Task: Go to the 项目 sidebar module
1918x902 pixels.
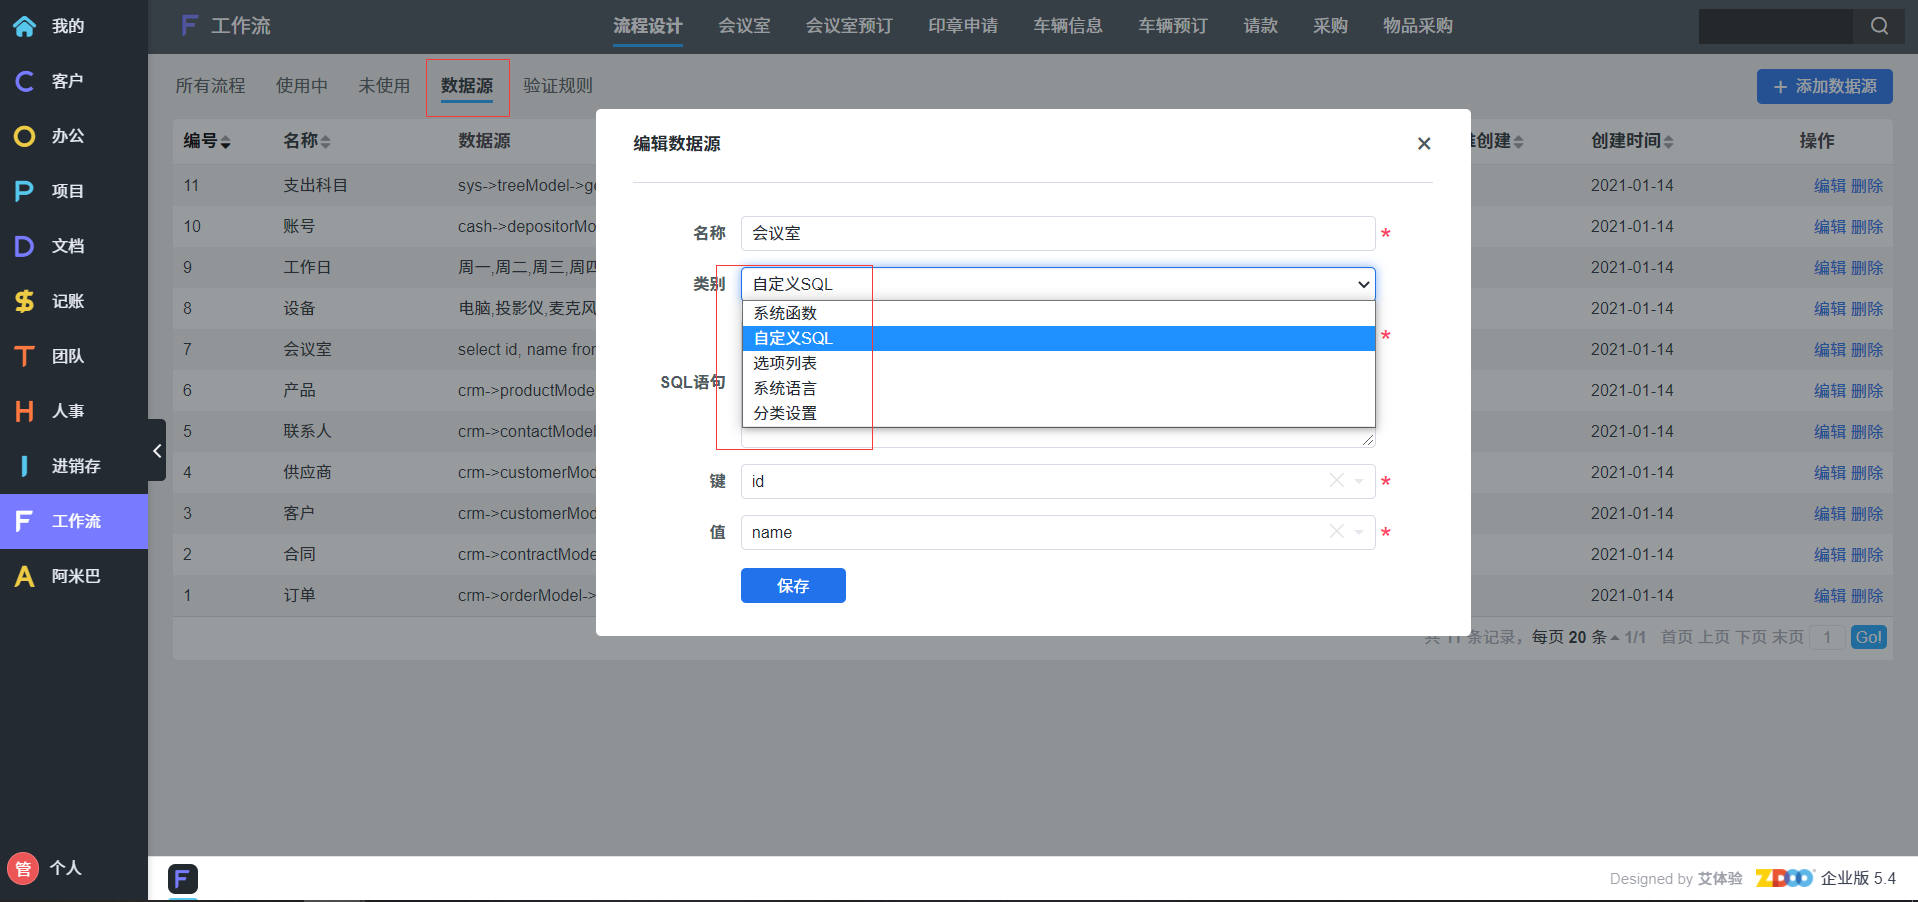Action: 67,191
